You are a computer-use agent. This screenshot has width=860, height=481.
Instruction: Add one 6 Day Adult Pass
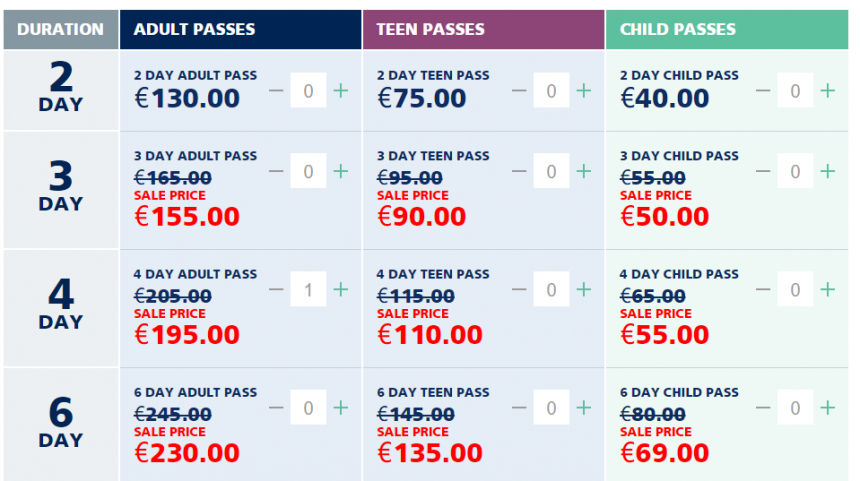tap(341, 408)
